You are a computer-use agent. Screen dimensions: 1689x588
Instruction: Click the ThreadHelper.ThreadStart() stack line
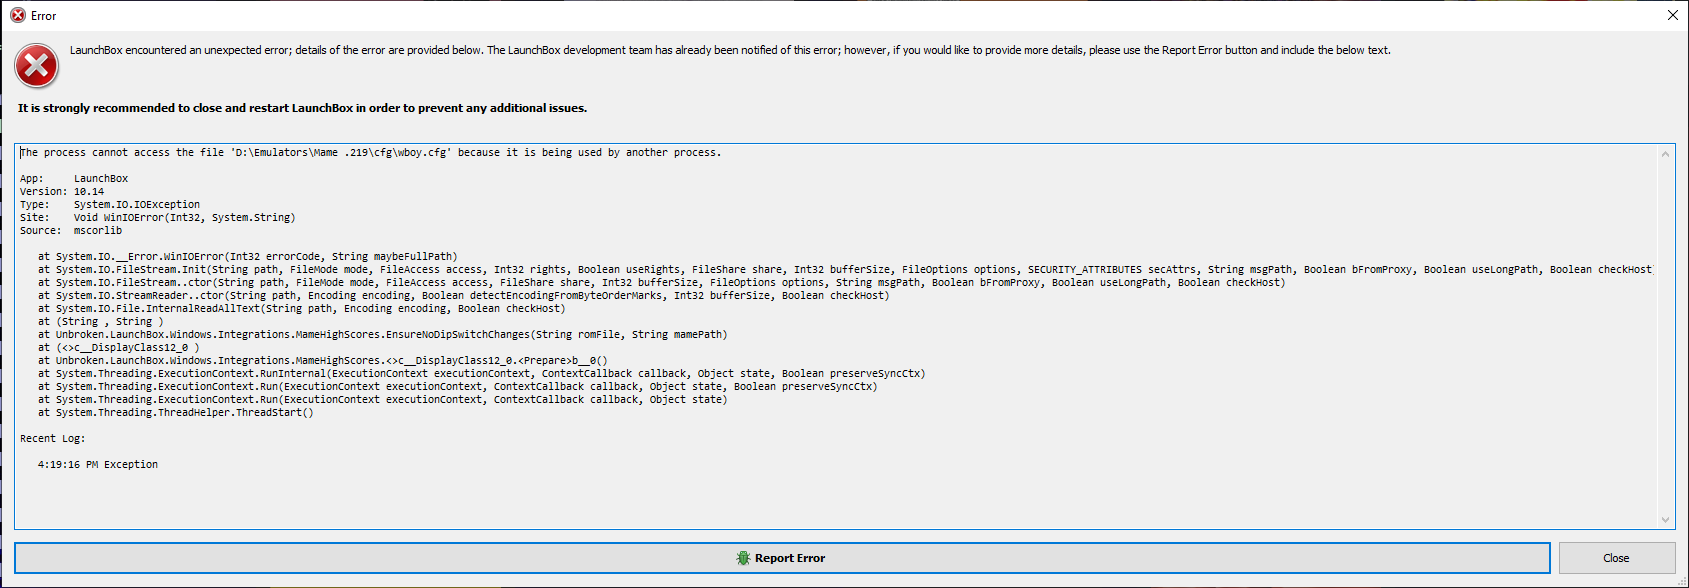(x=176, y=413)
